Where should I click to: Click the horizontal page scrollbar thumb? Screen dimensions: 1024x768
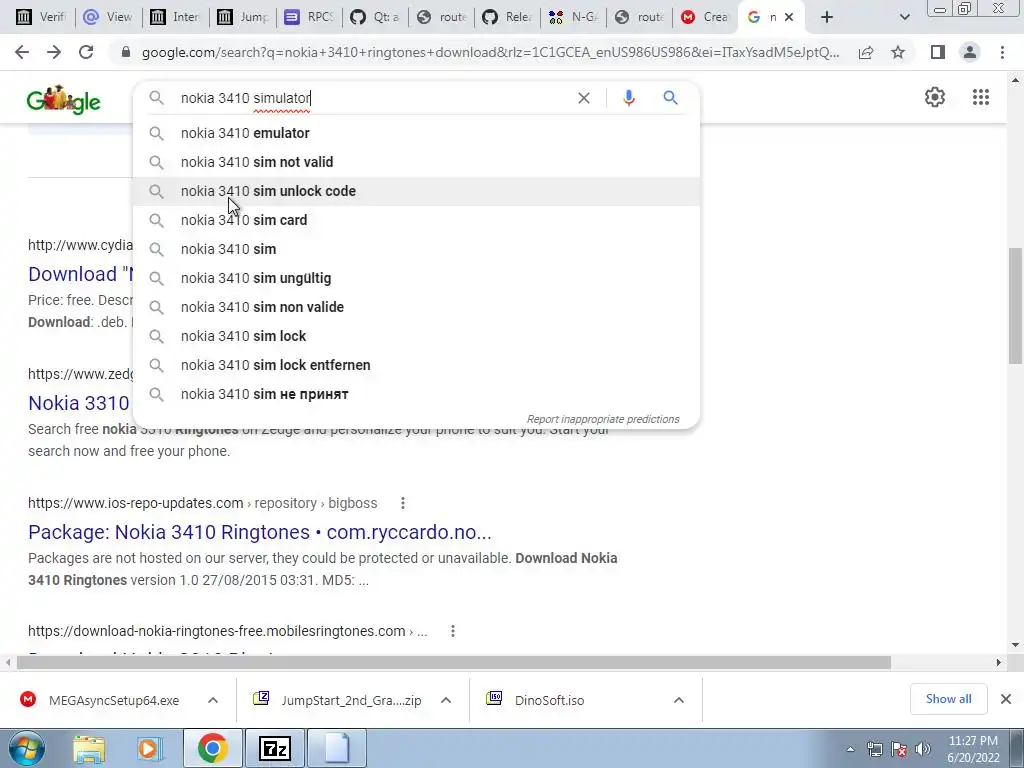pos(453,662)
